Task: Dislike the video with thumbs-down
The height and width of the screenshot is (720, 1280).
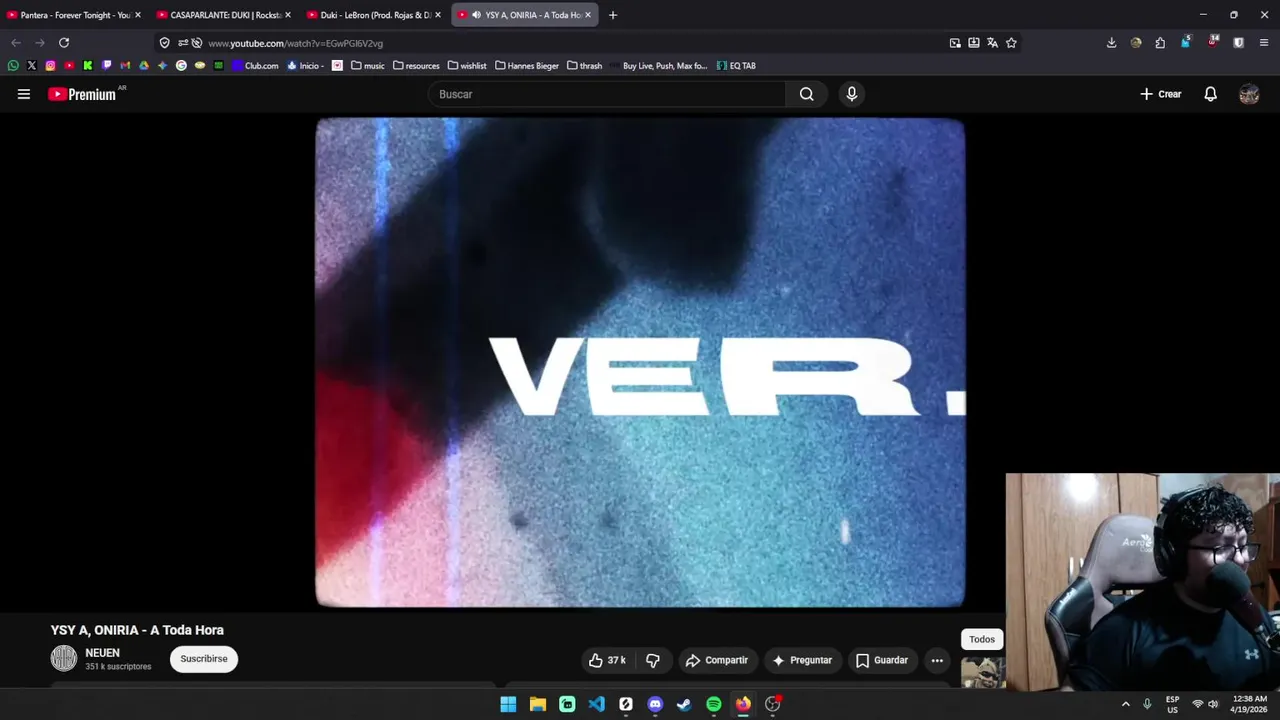Action: coord(653,660)
